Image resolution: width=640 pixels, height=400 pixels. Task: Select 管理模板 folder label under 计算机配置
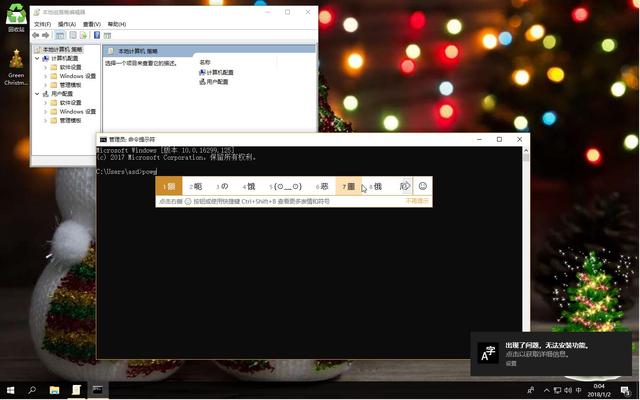click(70, 85)
